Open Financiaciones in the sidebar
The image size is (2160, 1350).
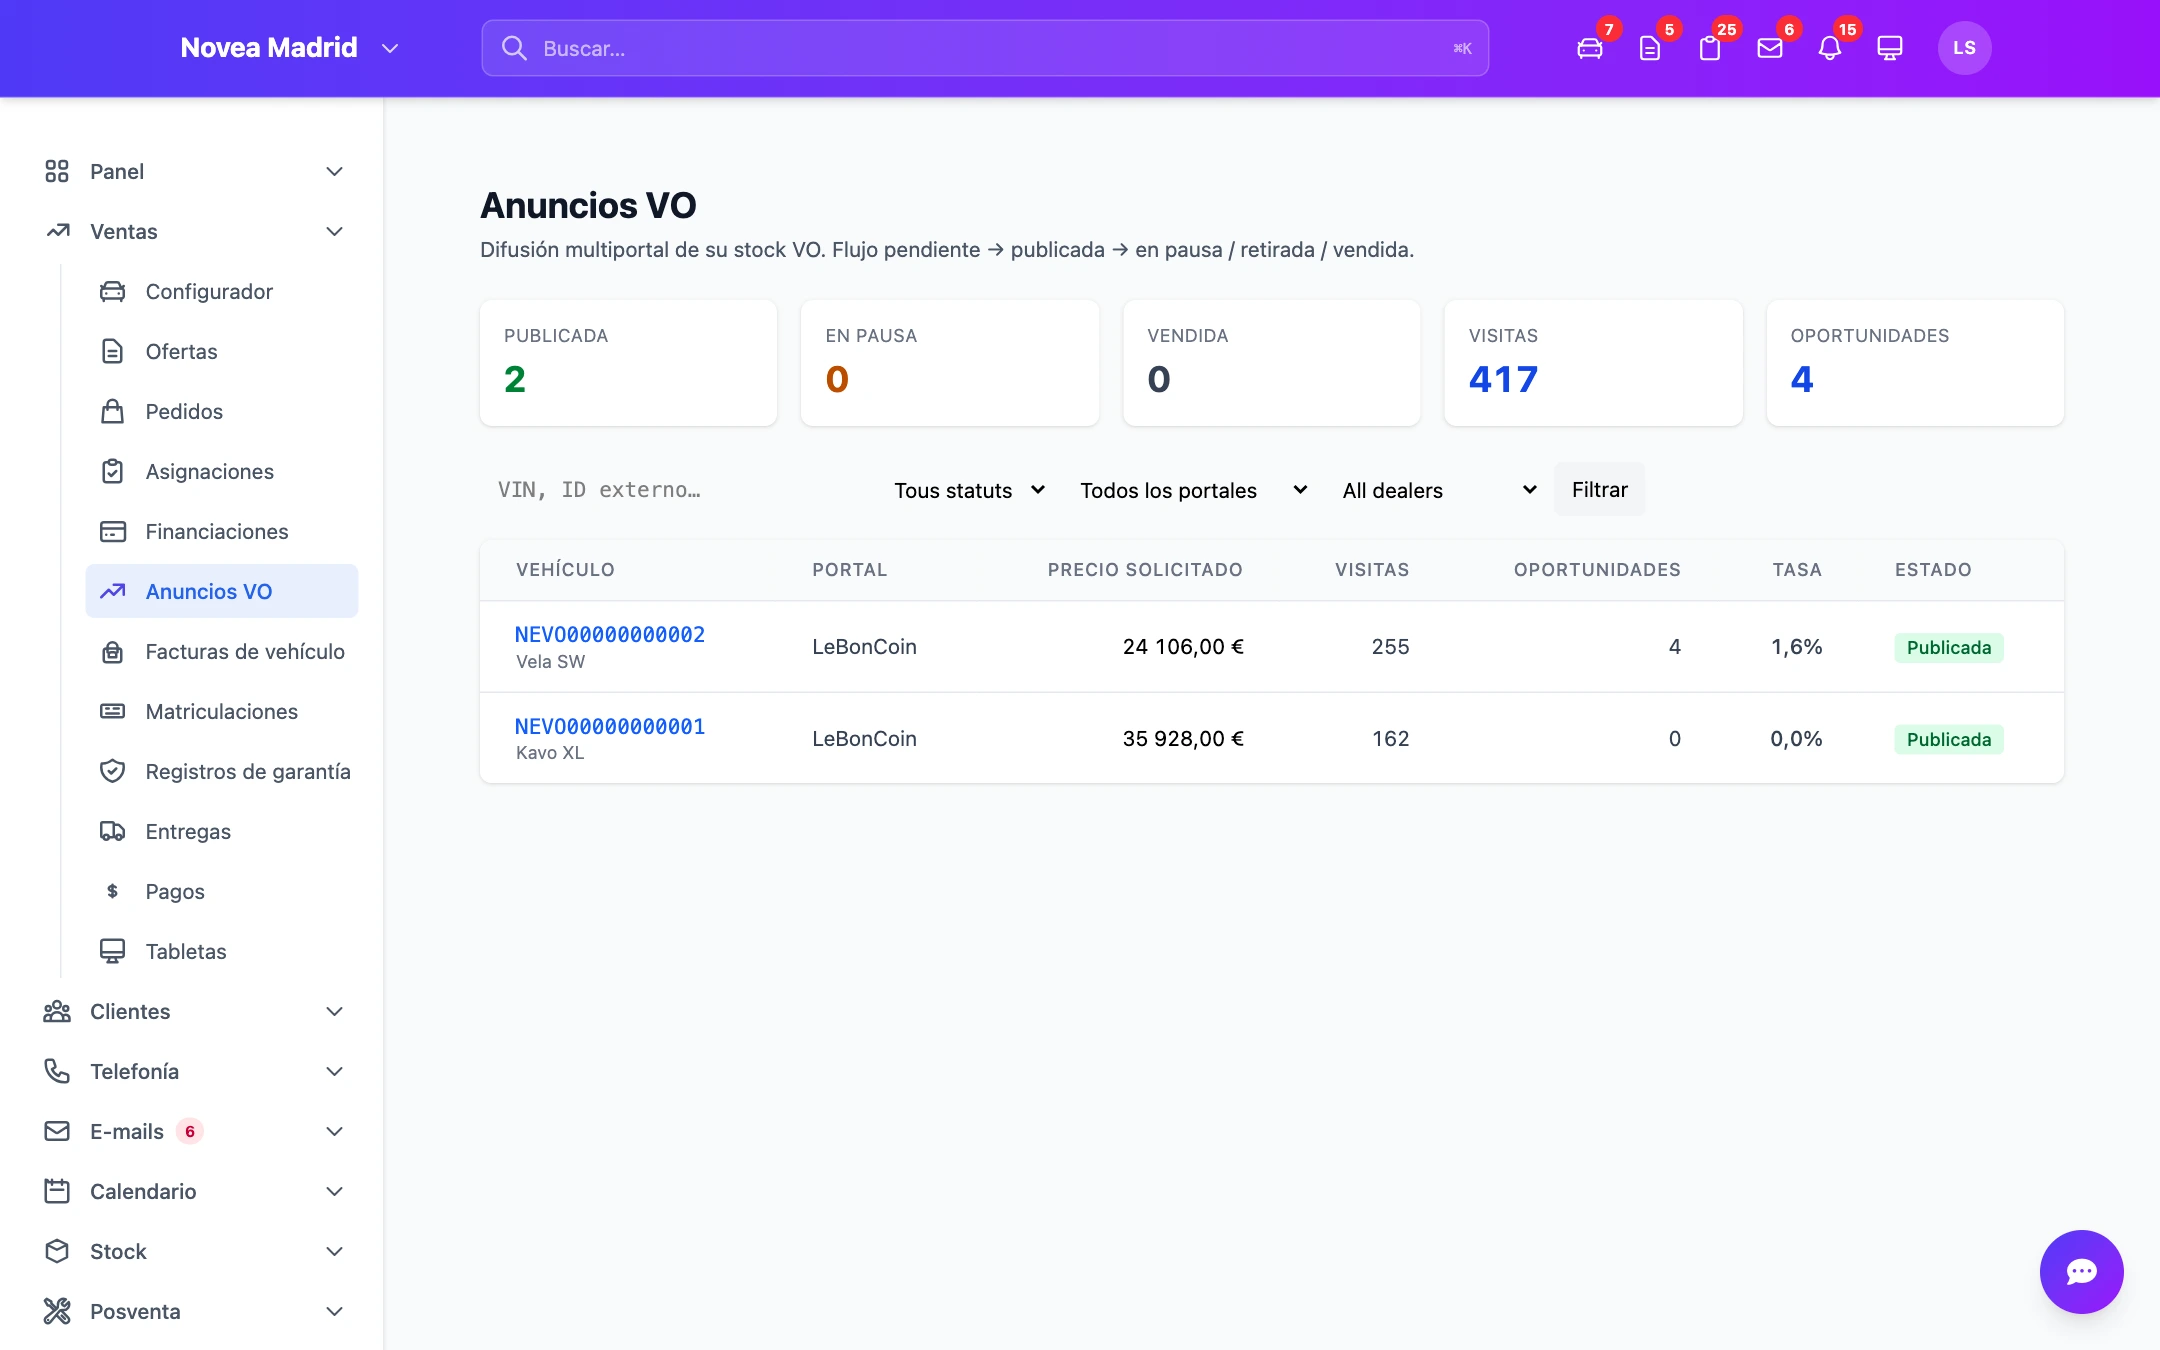(222, 531)
